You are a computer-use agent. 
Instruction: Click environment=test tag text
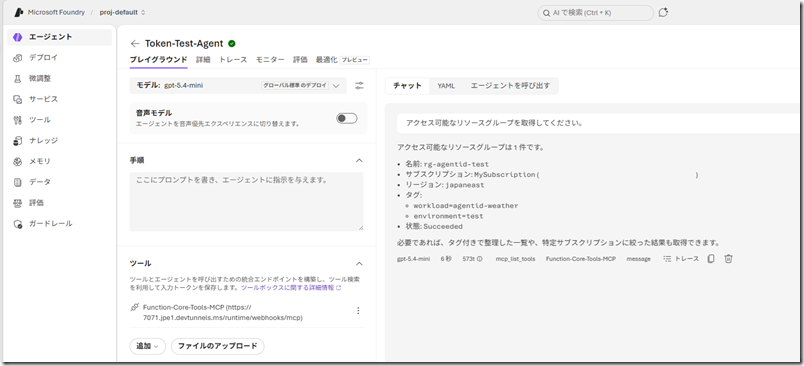tap(448, 216)
